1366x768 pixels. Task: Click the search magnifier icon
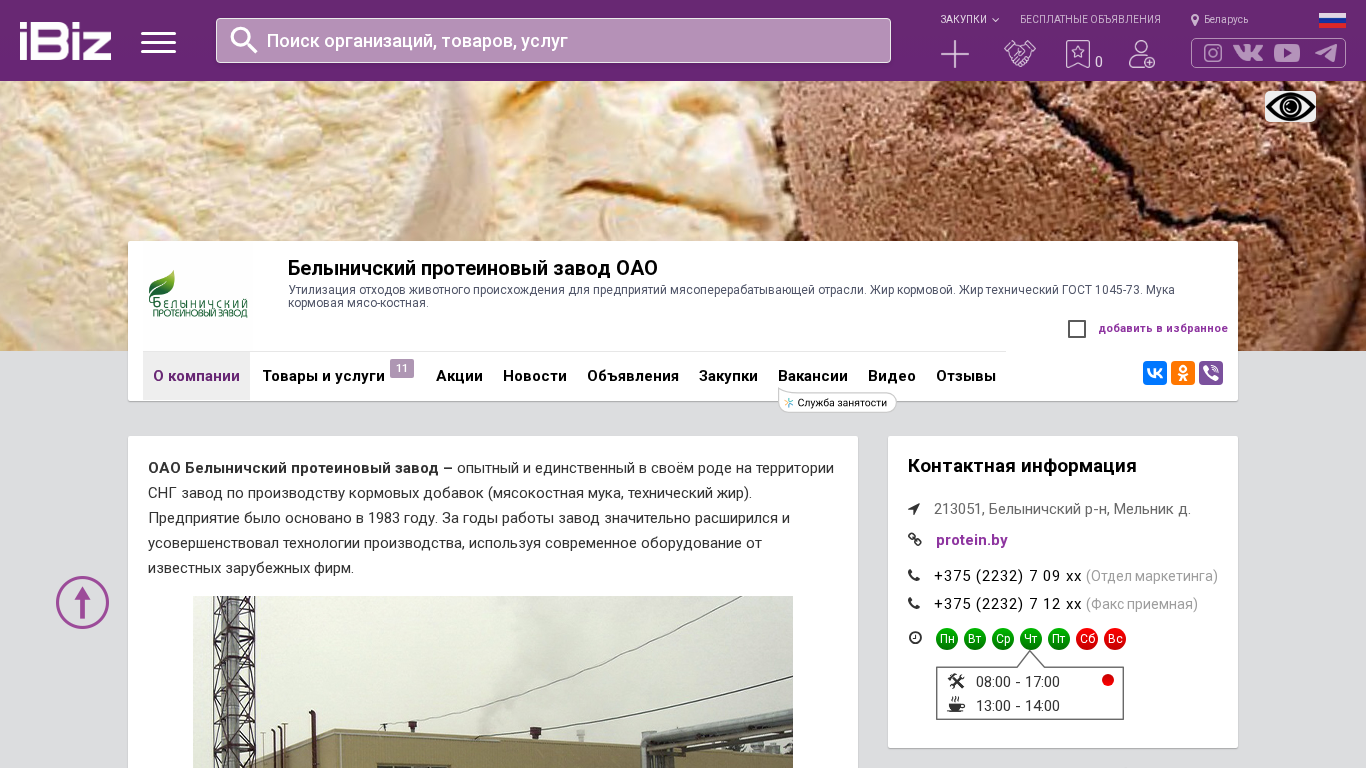[x=244, y=40]
